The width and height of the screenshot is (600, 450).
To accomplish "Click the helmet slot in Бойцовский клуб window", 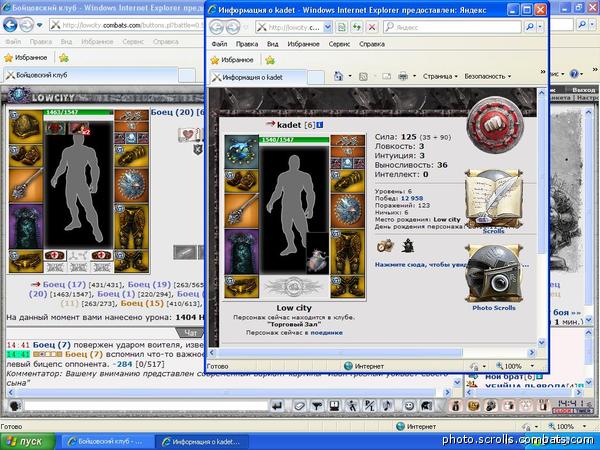I will click(x=26, y=127).
